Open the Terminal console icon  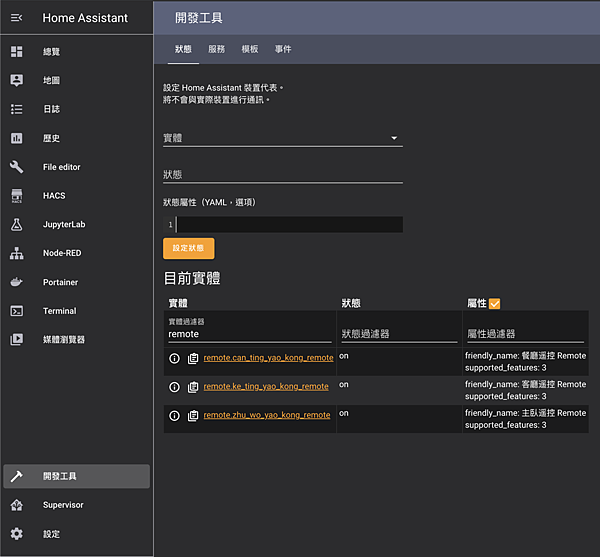(x=16, y=311)
